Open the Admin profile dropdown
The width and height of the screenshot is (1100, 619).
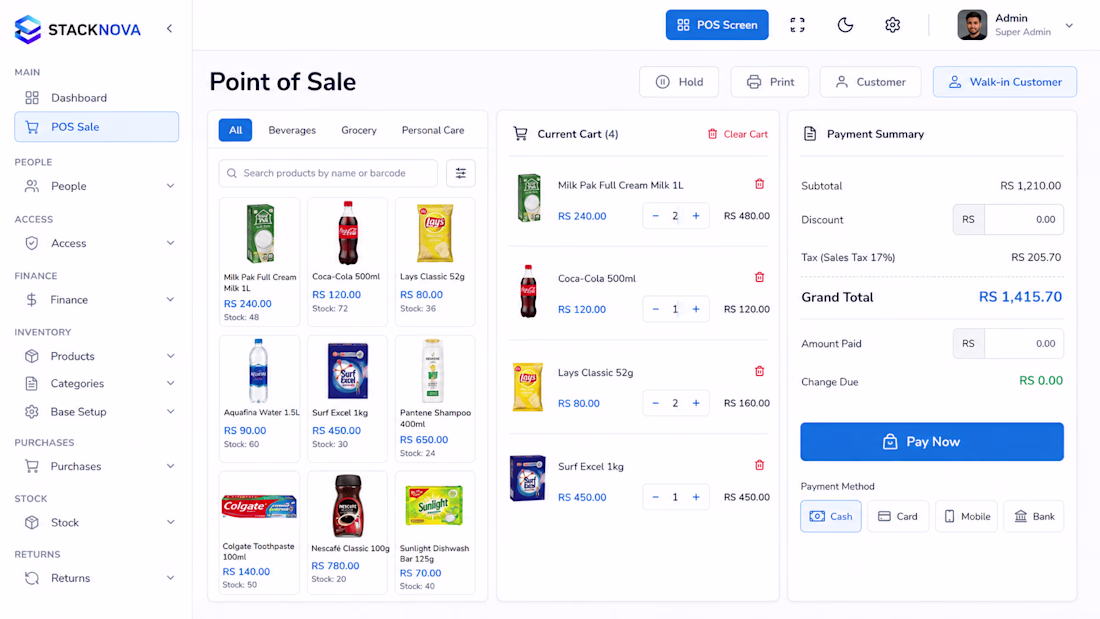pos(1016,25)
